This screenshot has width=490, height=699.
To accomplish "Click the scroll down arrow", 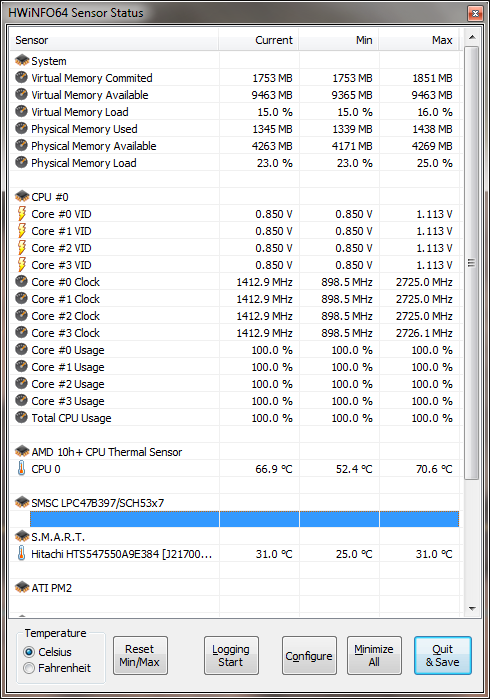I will click(x=472, y=609).
